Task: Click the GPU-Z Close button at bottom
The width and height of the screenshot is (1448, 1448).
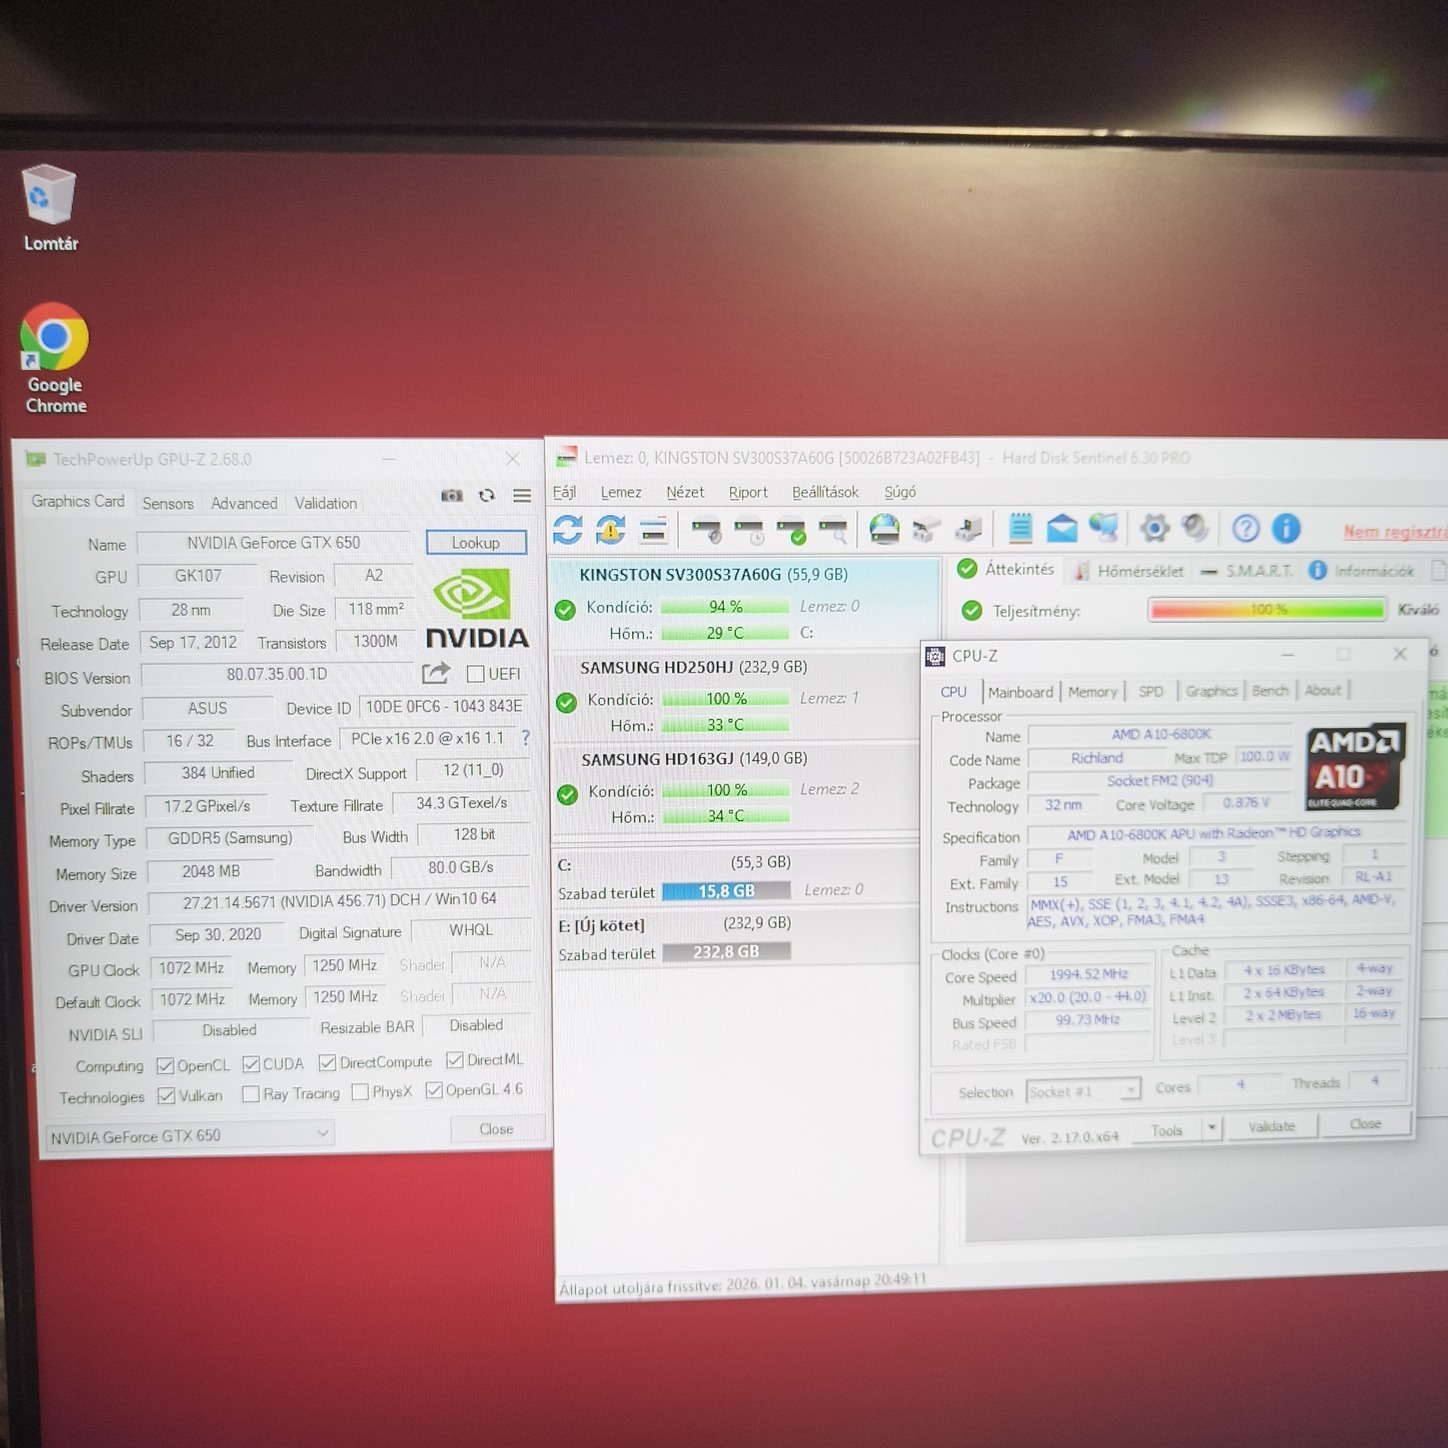Action: point(496,1129)
